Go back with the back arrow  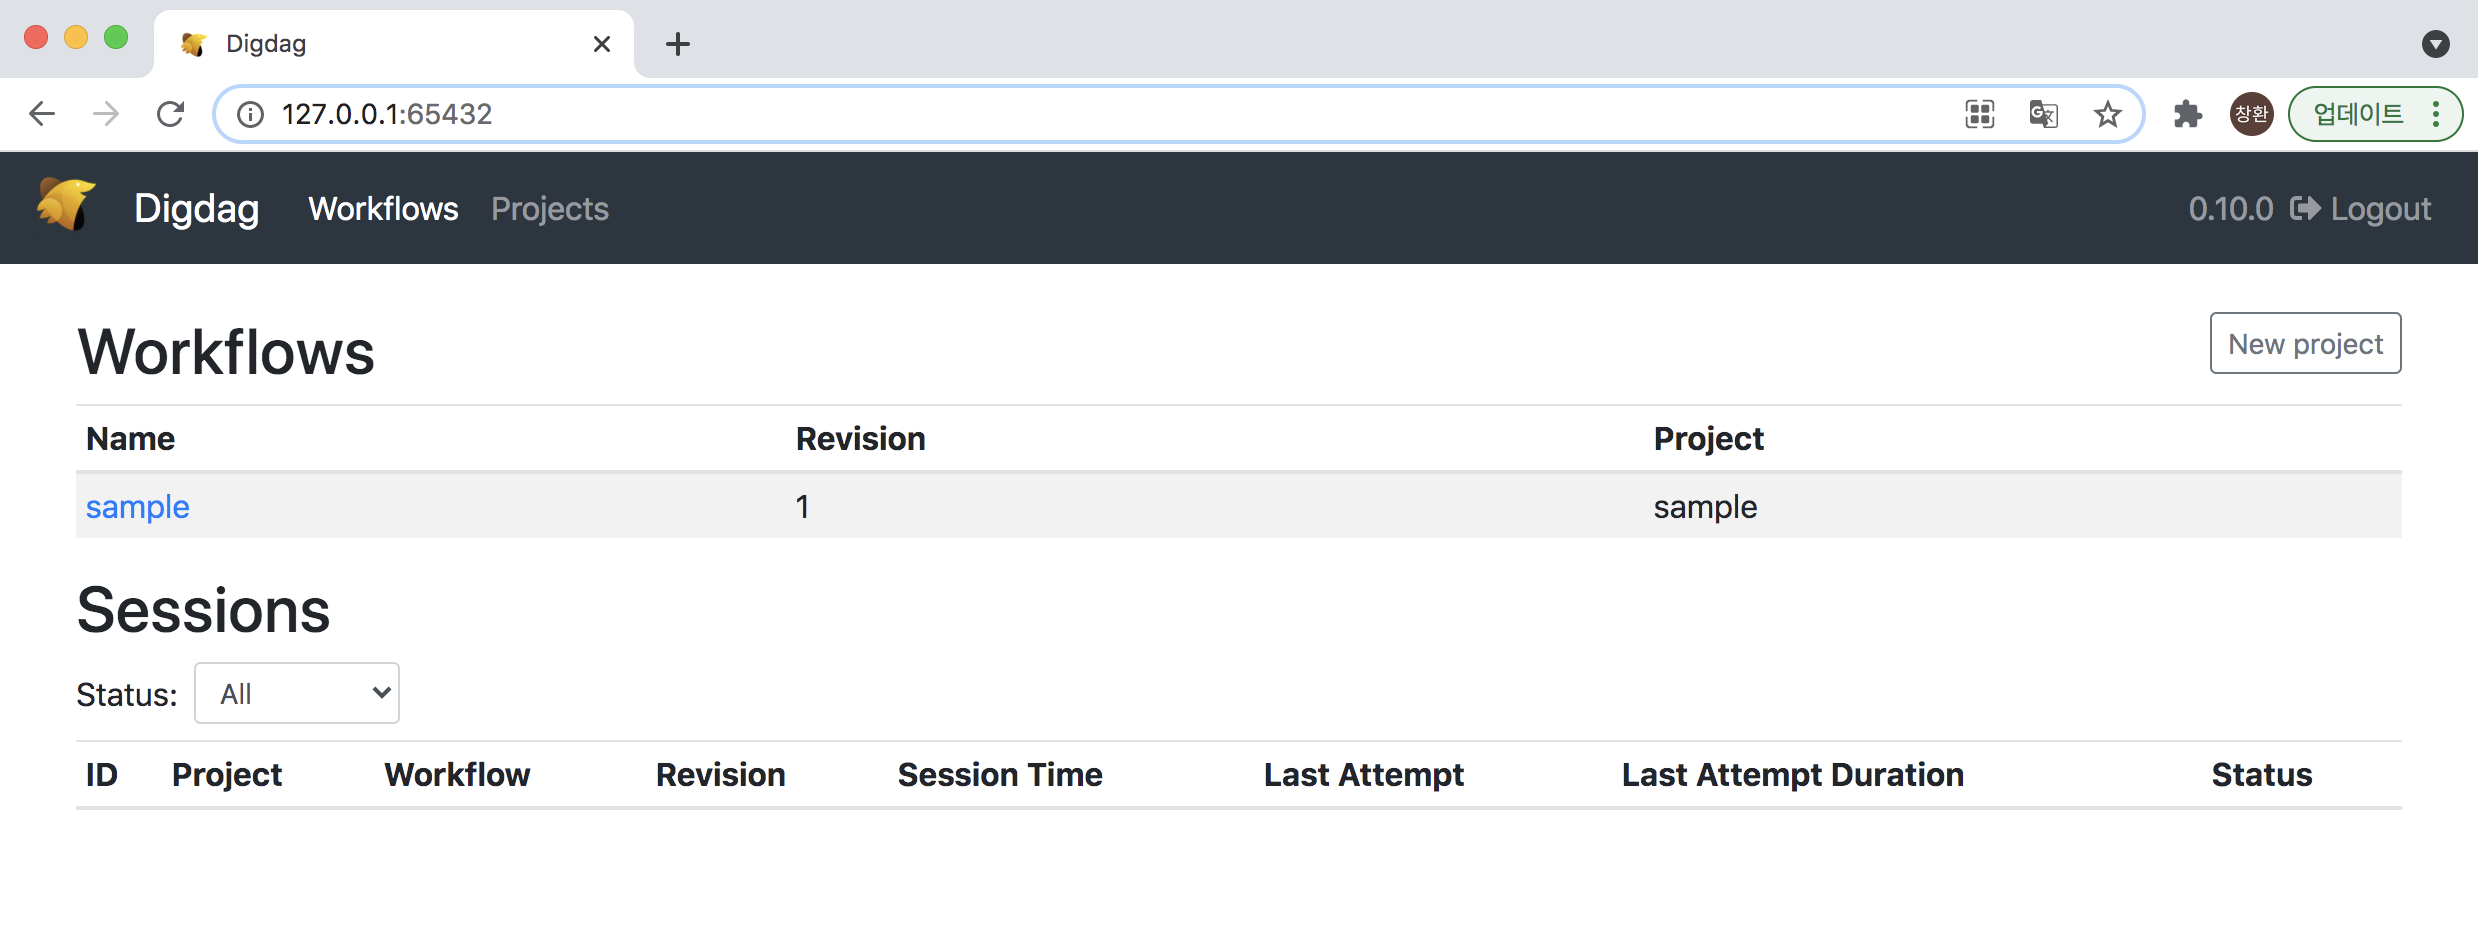[42, 114]
